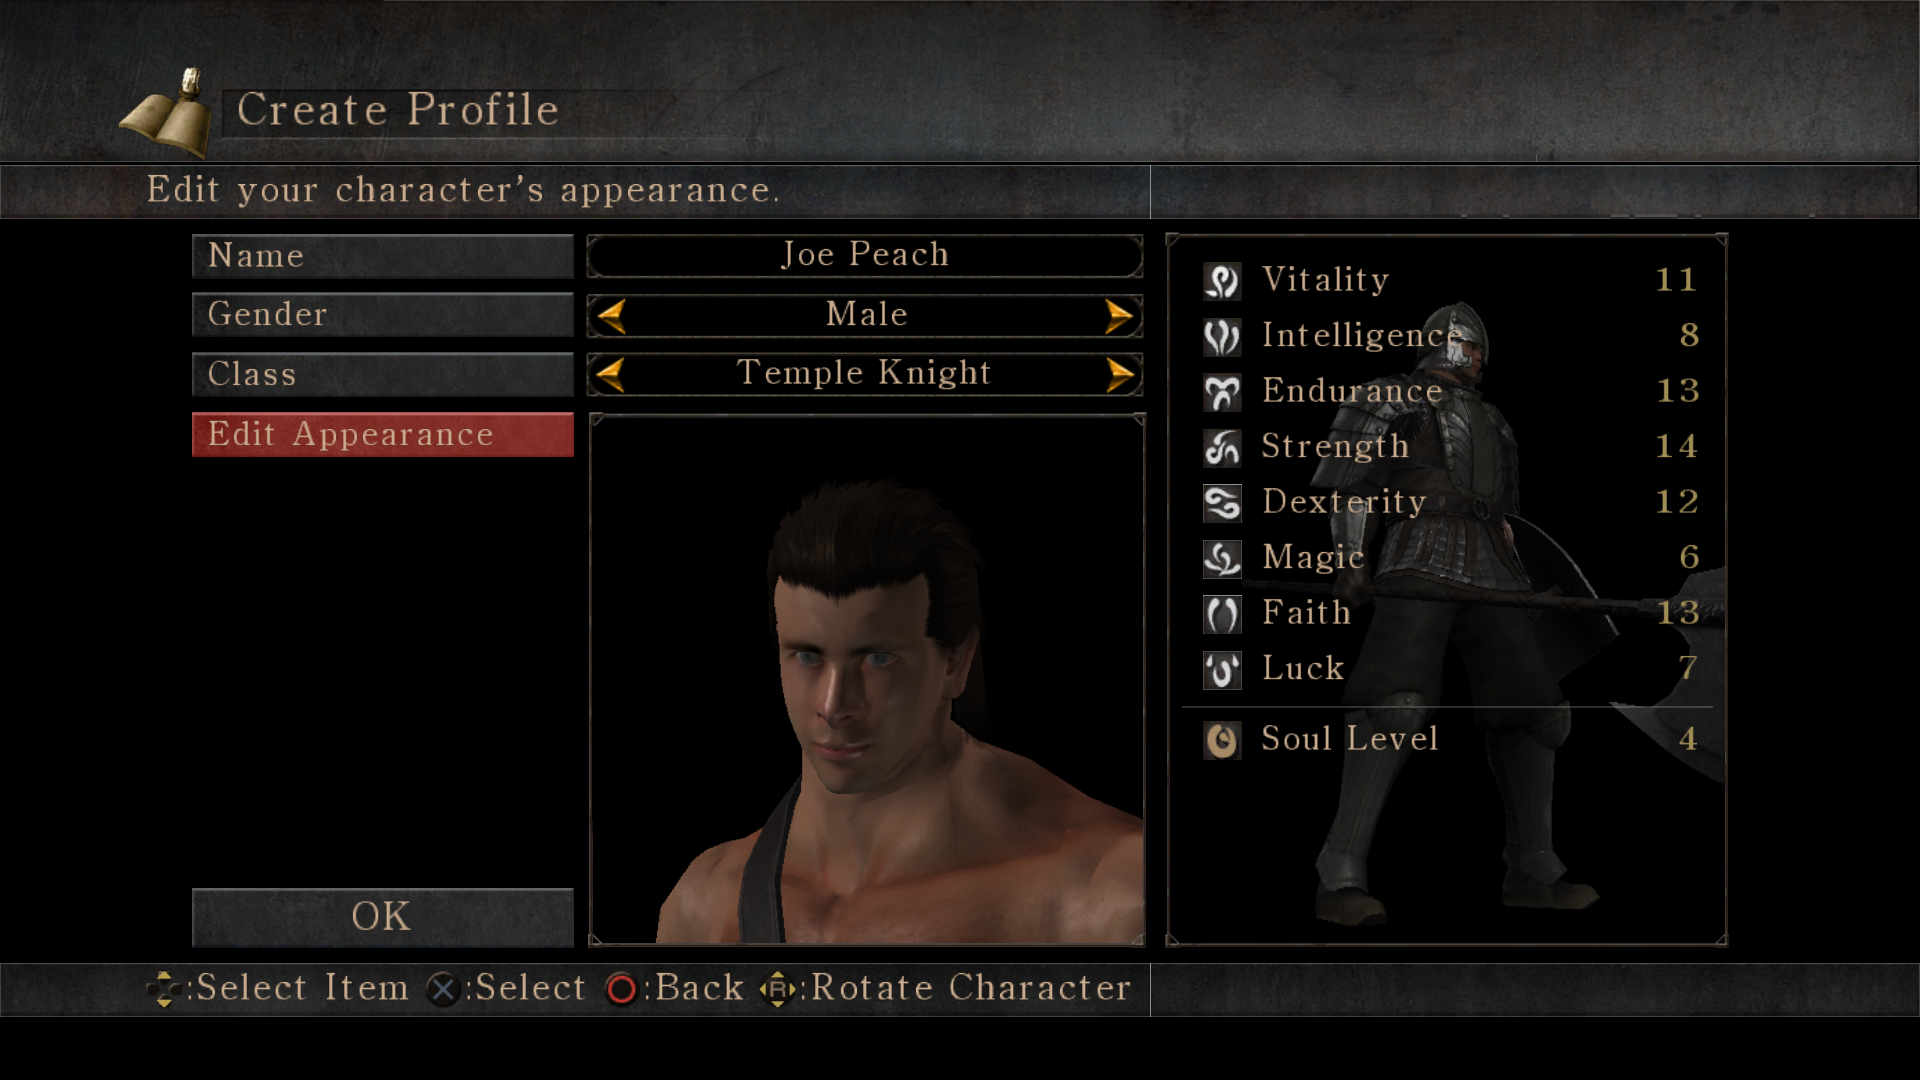
Task: Click the Intelligence stat icon
Action: [x=1221, y=337]
